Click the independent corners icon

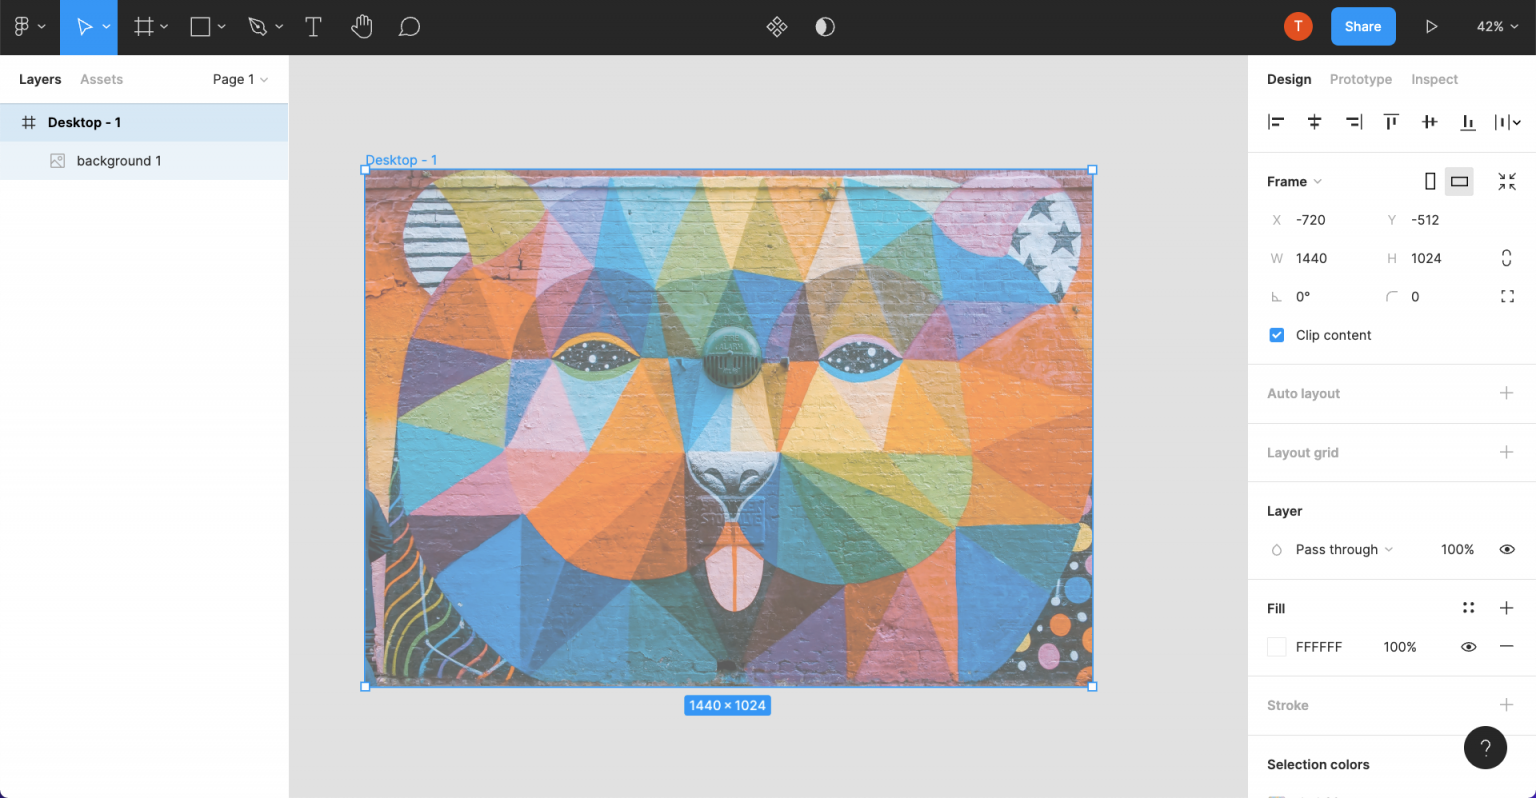point(1506,297)
